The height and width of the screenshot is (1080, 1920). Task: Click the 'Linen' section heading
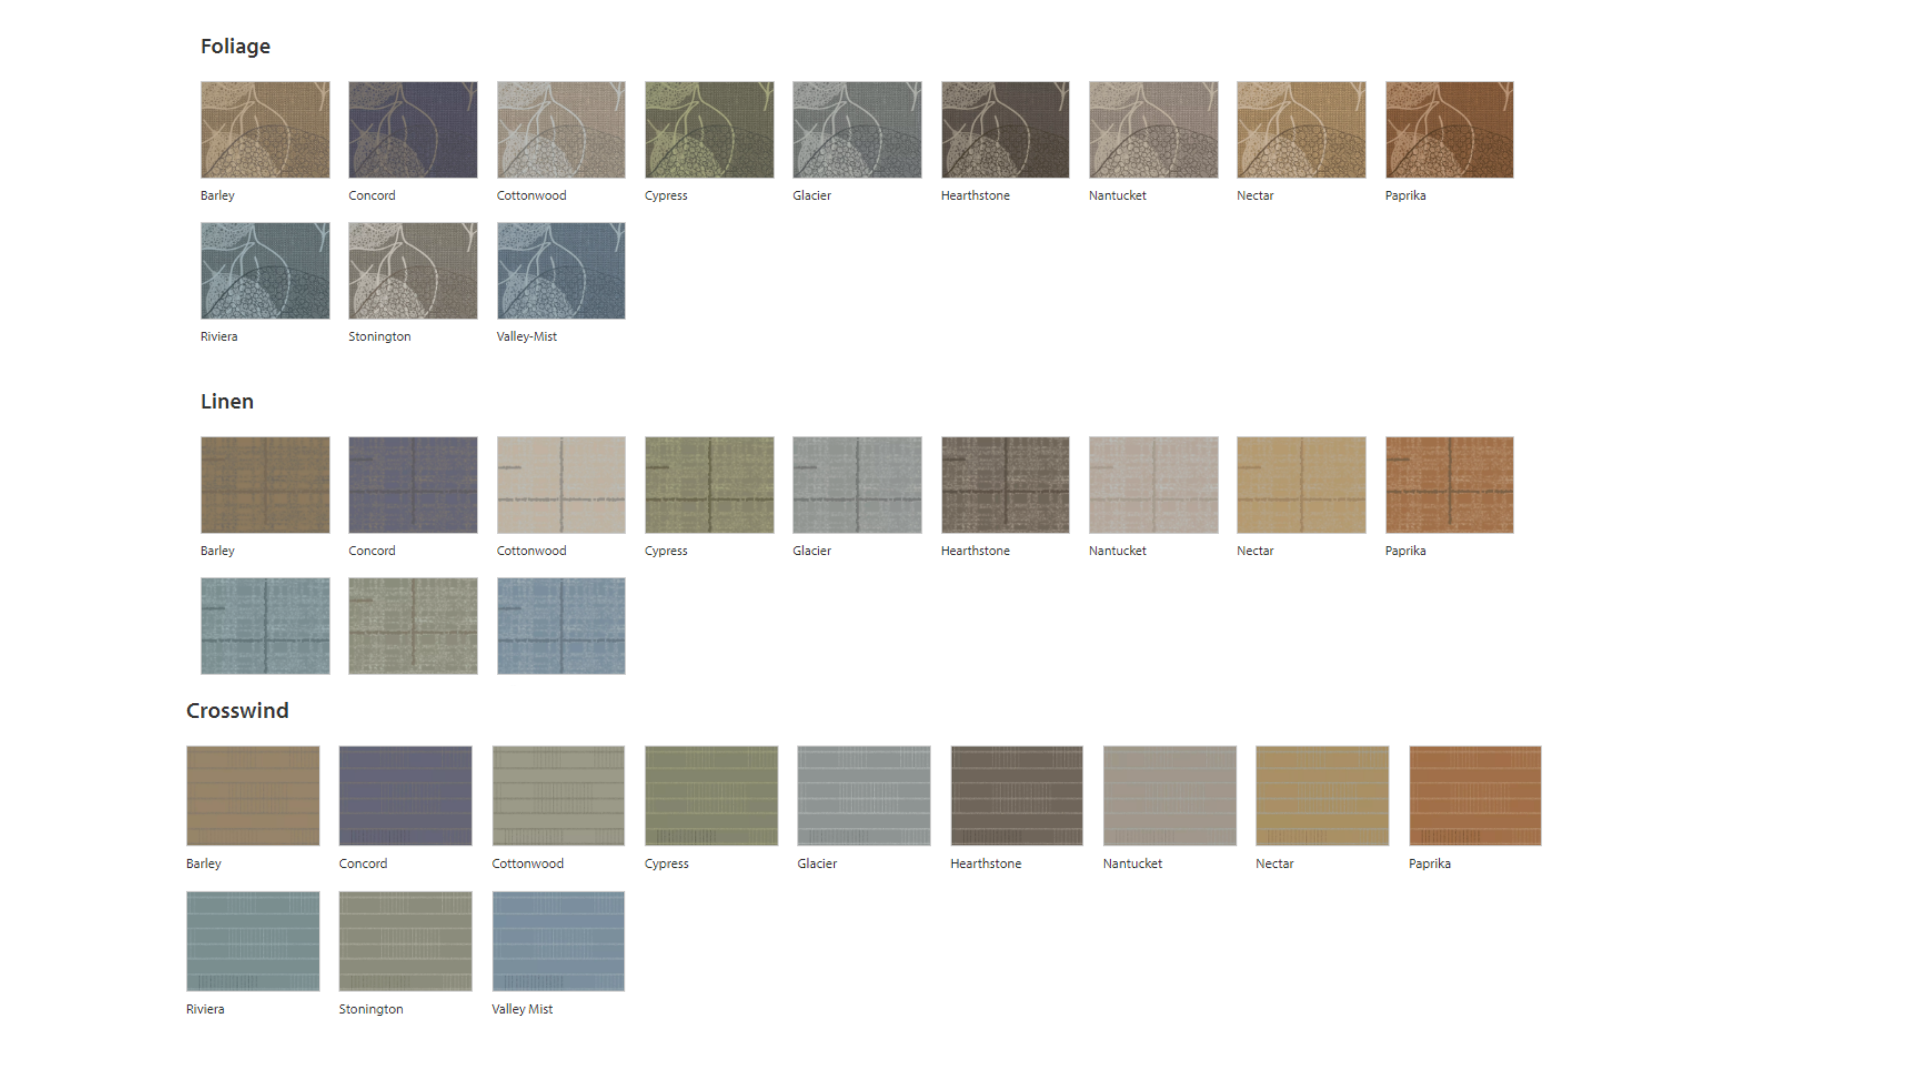click(x=227, y=401)
